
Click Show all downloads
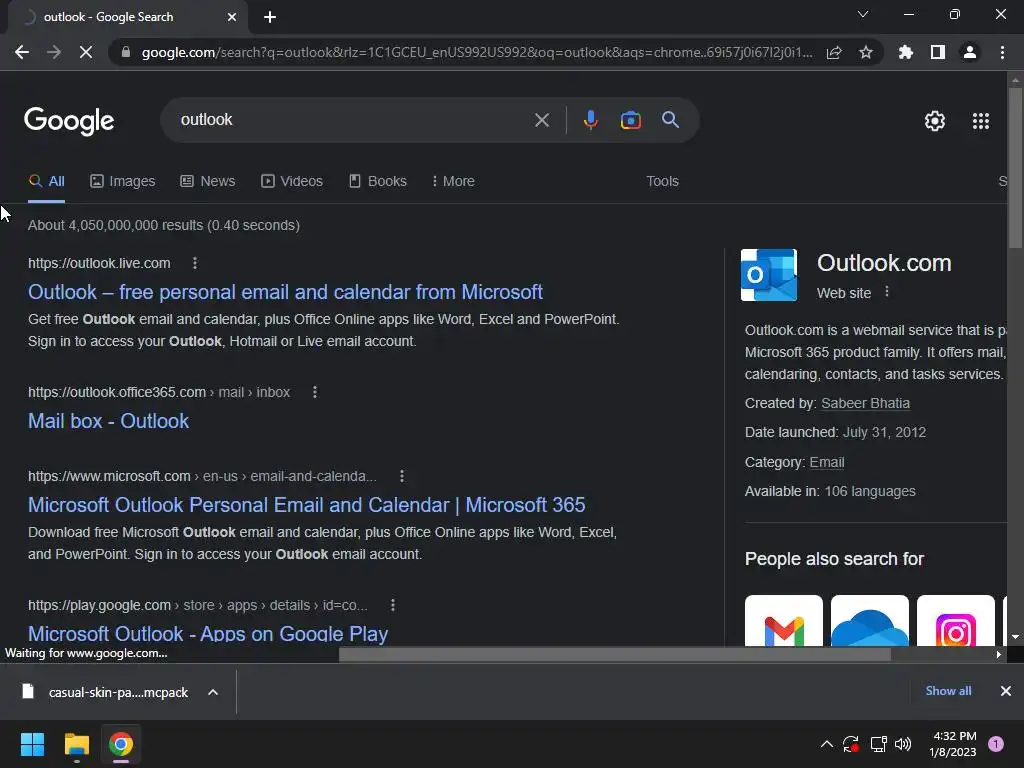pos(948,691)
